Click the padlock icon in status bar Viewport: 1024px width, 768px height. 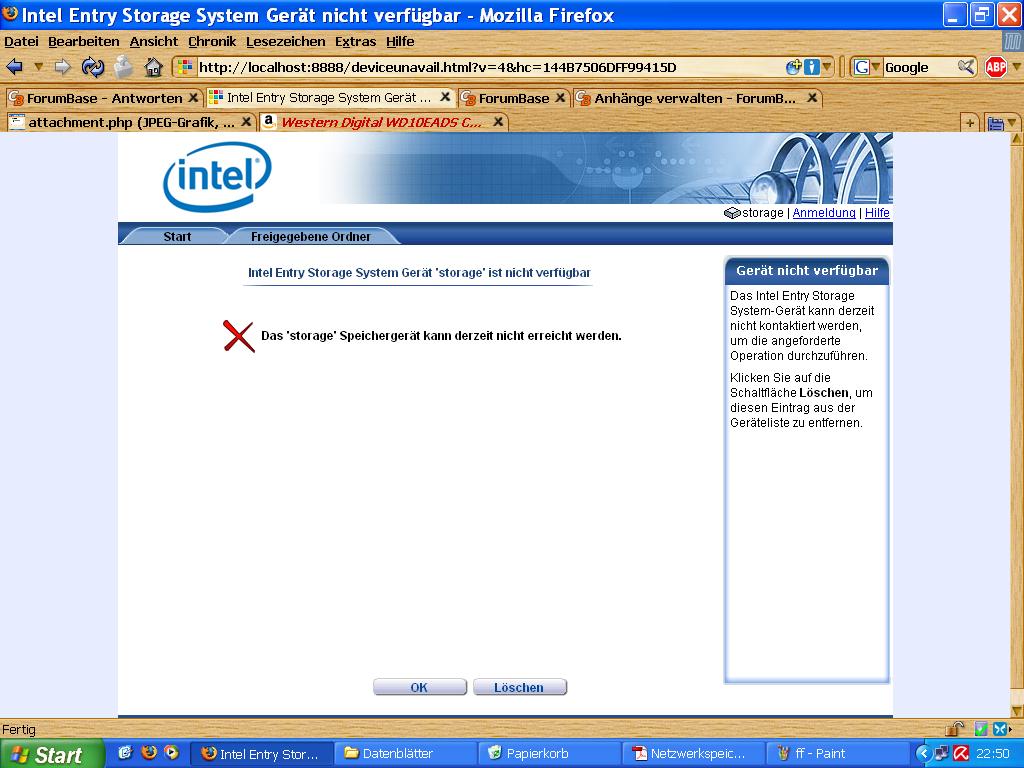[x=955, y=729]
